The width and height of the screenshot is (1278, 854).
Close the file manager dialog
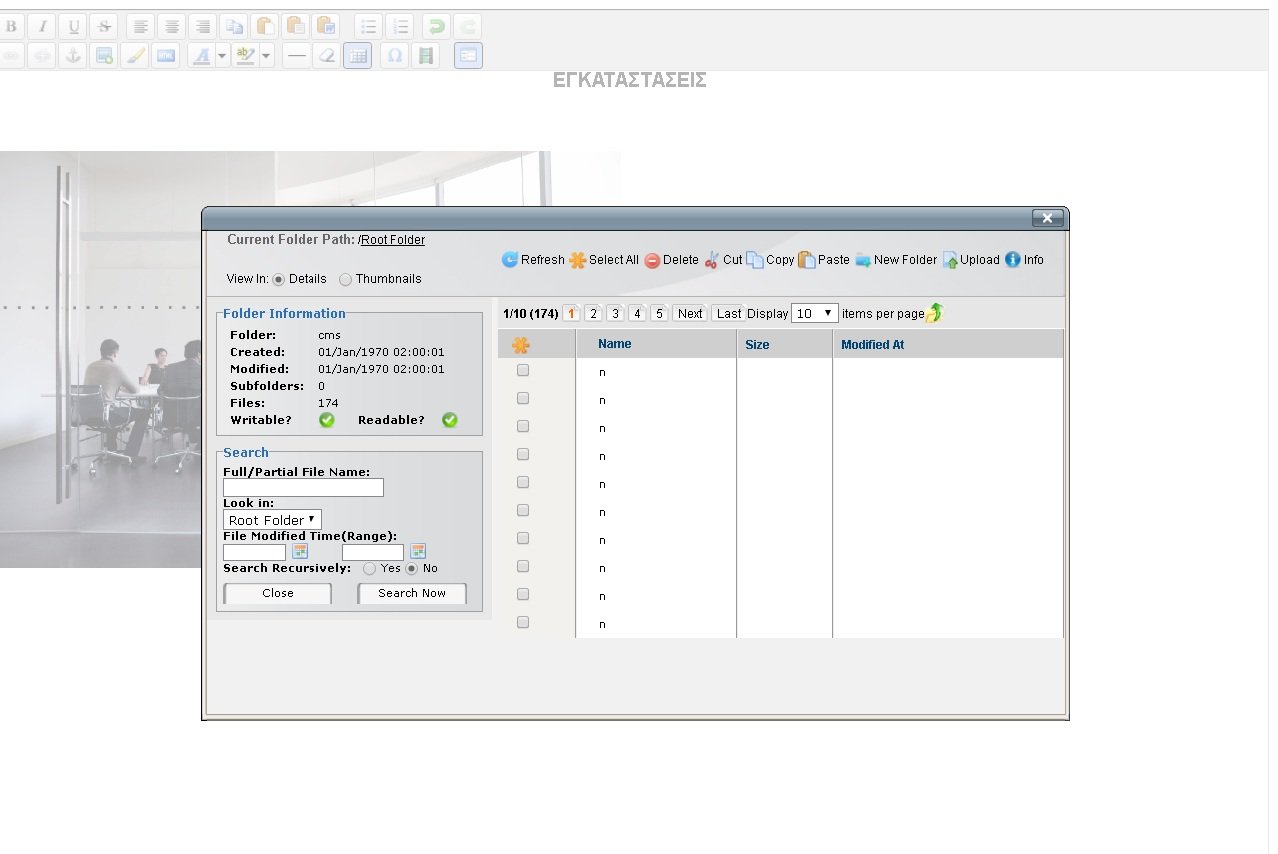click(x=1047, y=218)
